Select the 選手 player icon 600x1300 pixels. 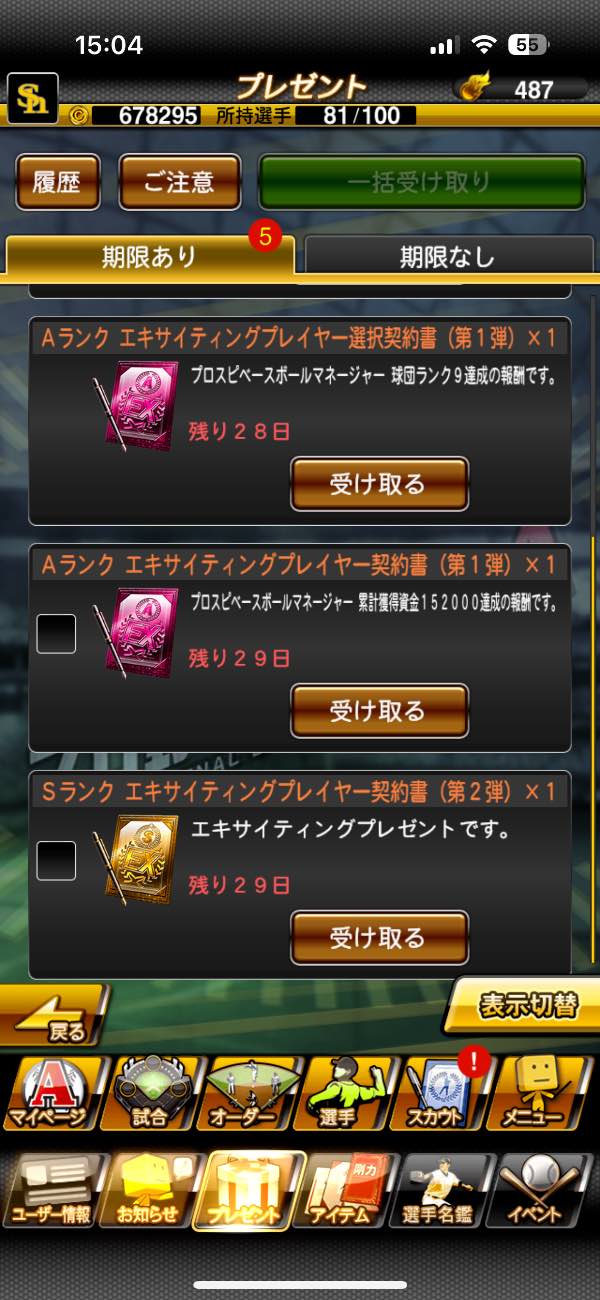(x=347, y=1093)
